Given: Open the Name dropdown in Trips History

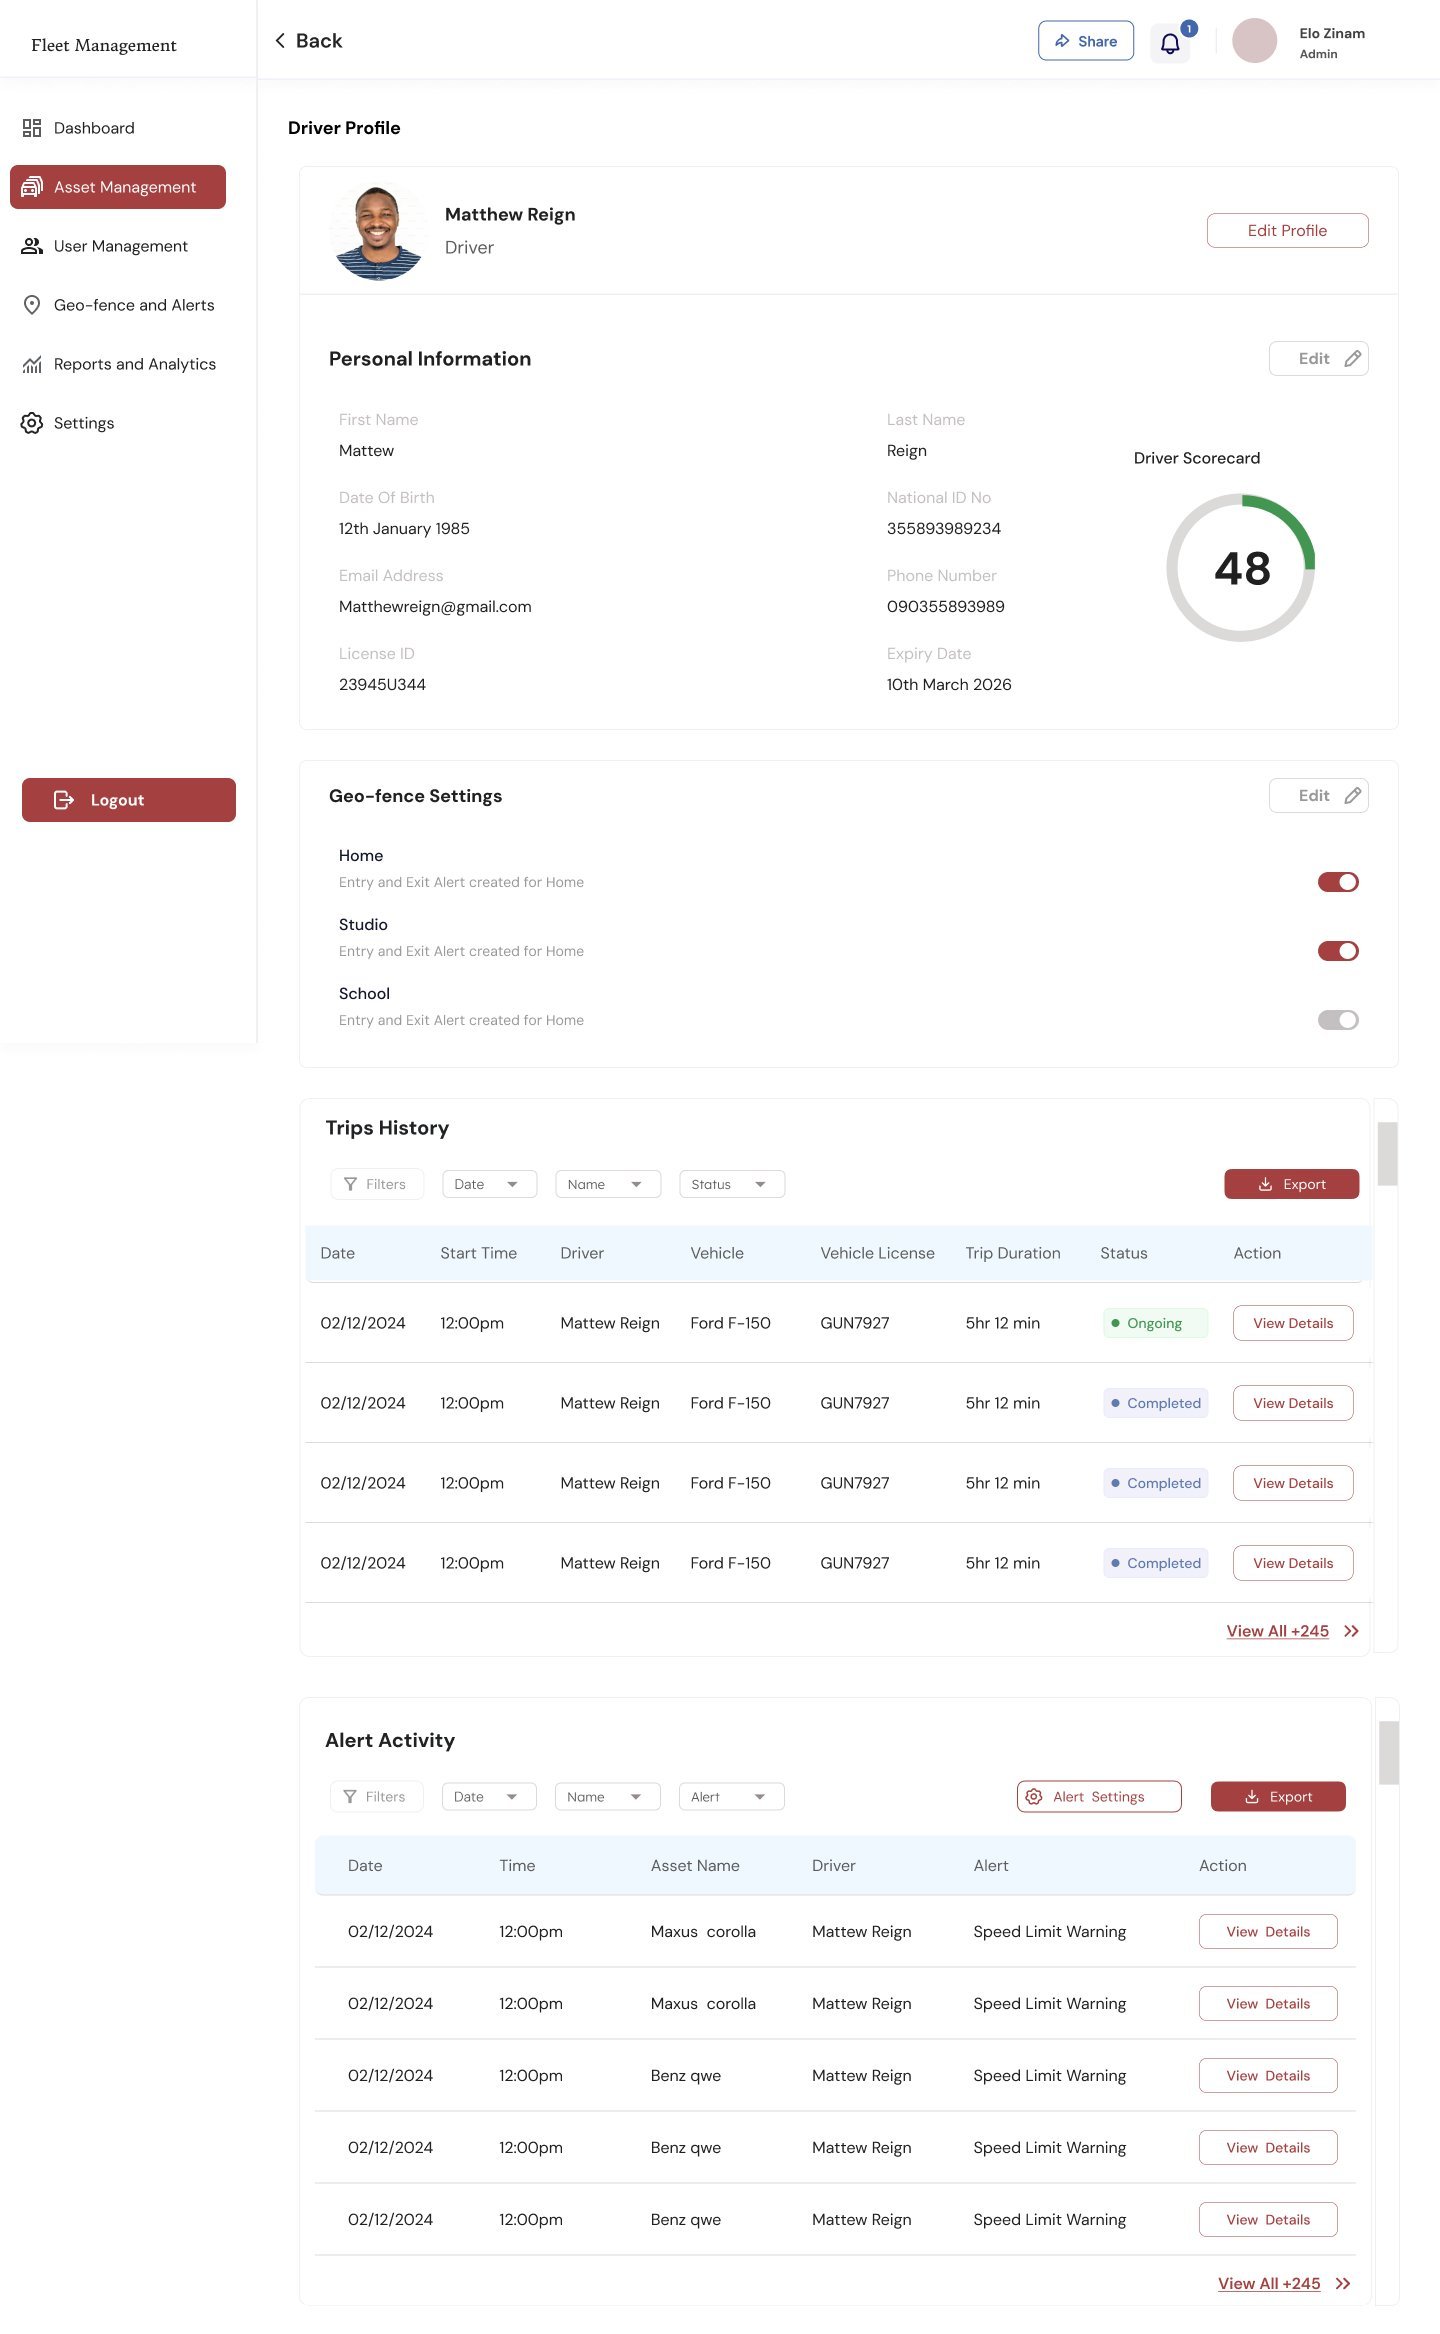Looking at the screenshot, I should (x=608, y=1184).
